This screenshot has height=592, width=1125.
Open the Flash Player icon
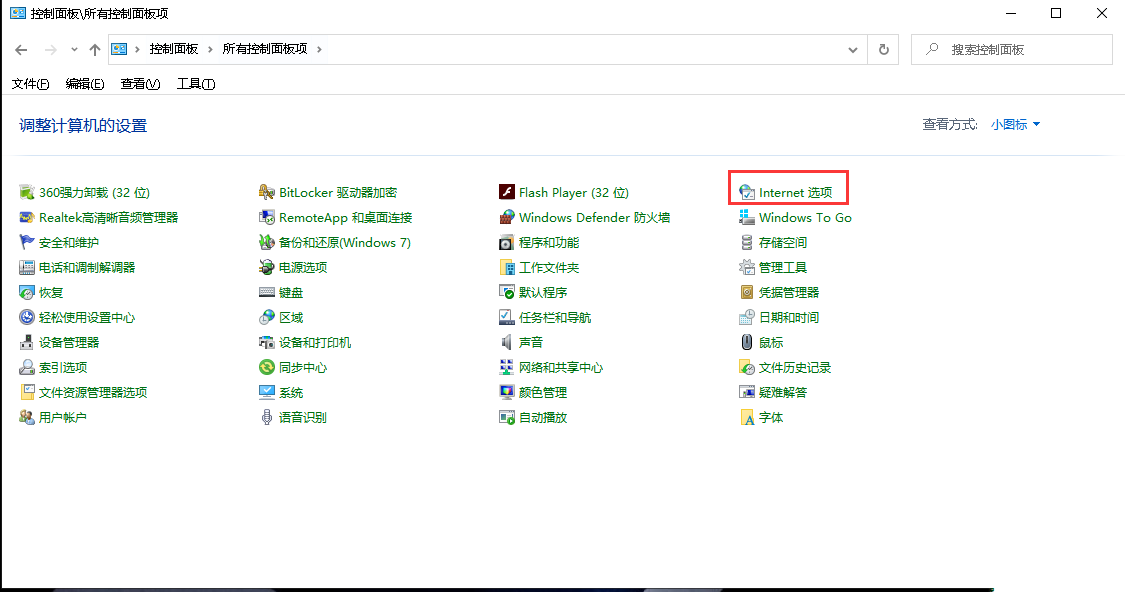(507, 192)
